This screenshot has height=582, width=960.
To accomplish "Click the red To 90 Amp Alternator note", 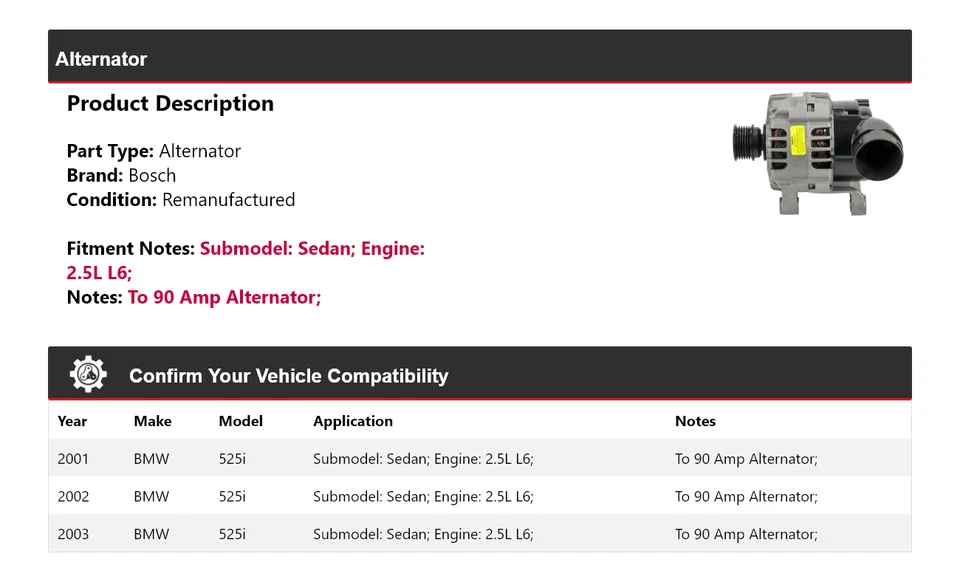I will pos(224,297).
